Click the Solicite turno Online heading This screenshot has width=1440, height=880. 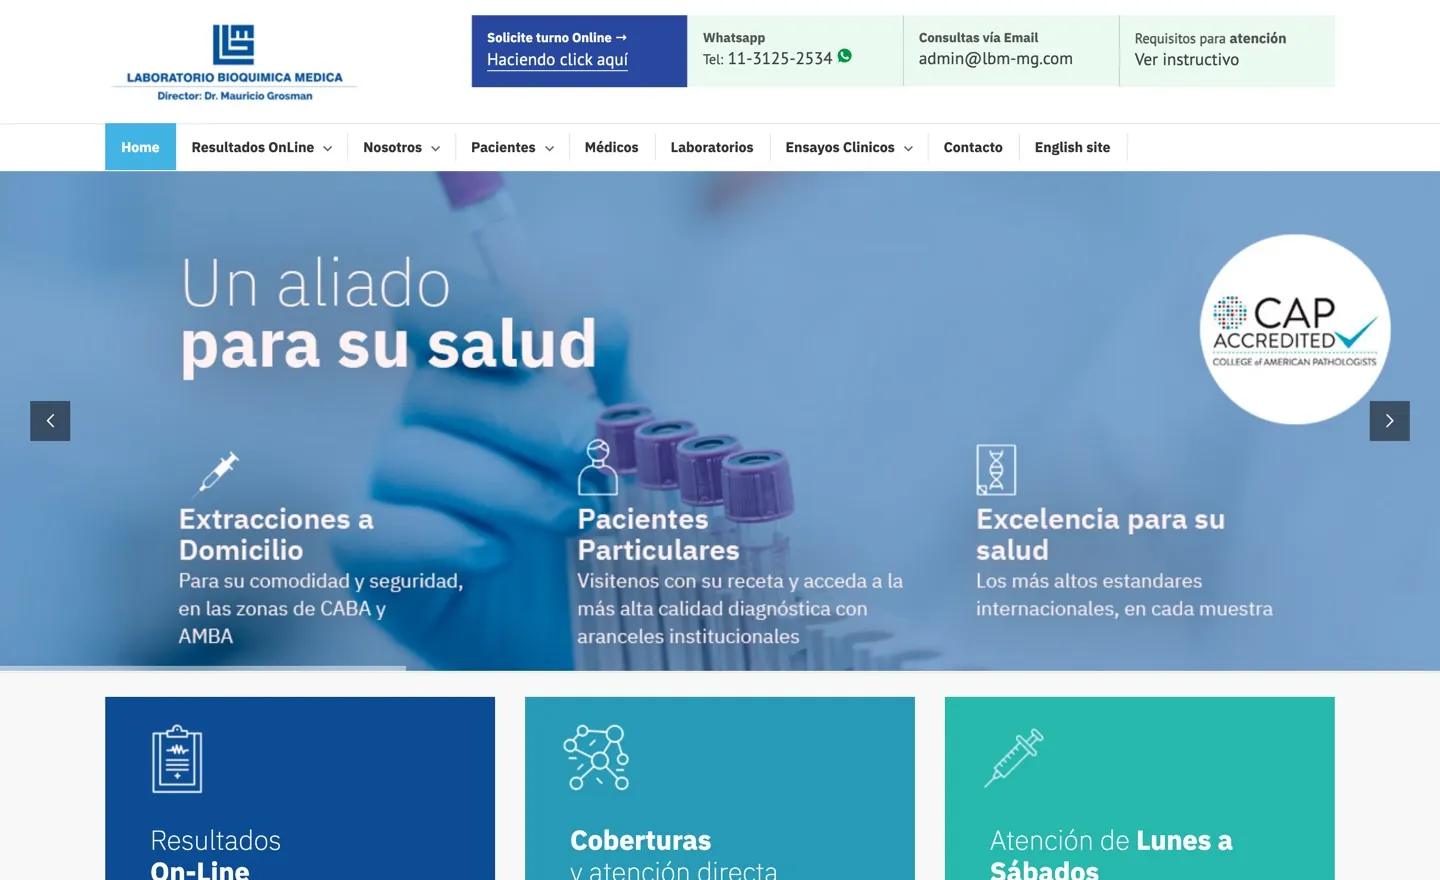click(557, 38)
